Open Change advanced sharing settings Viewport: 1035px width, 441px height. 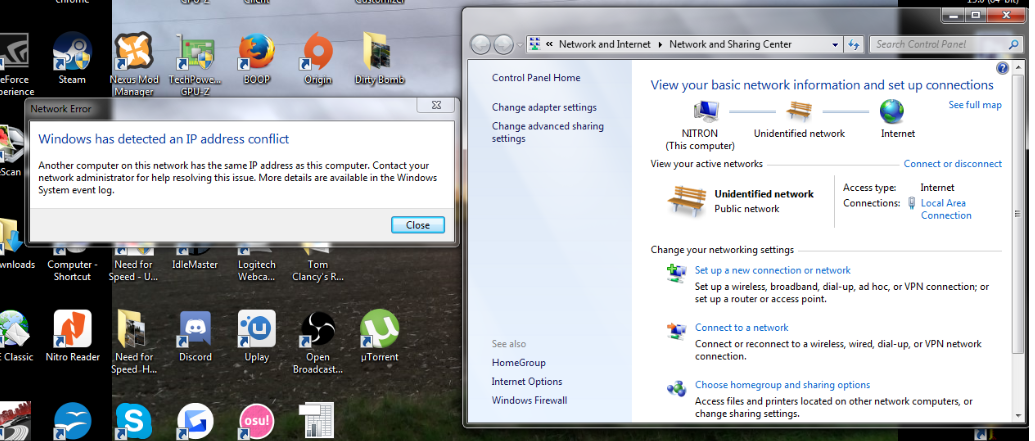(548, 132)
